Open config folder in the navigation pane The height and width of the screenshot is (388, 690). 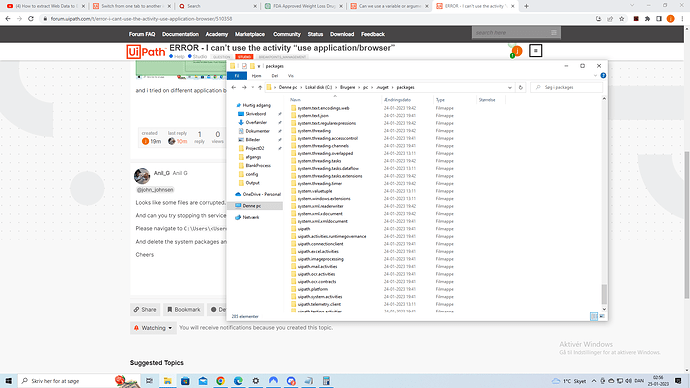pos(251,174)
